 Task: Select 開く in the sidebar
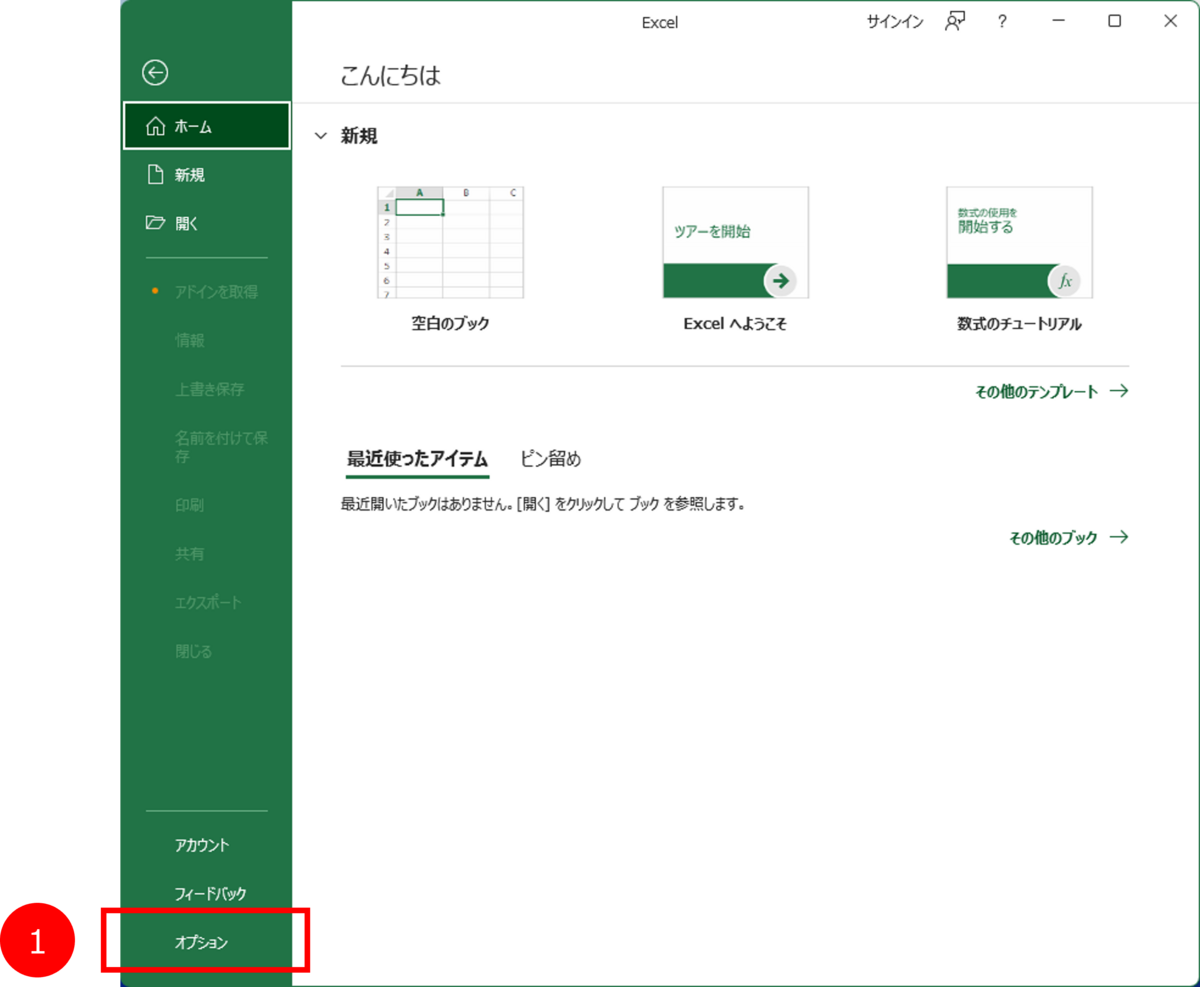(207, 223)
